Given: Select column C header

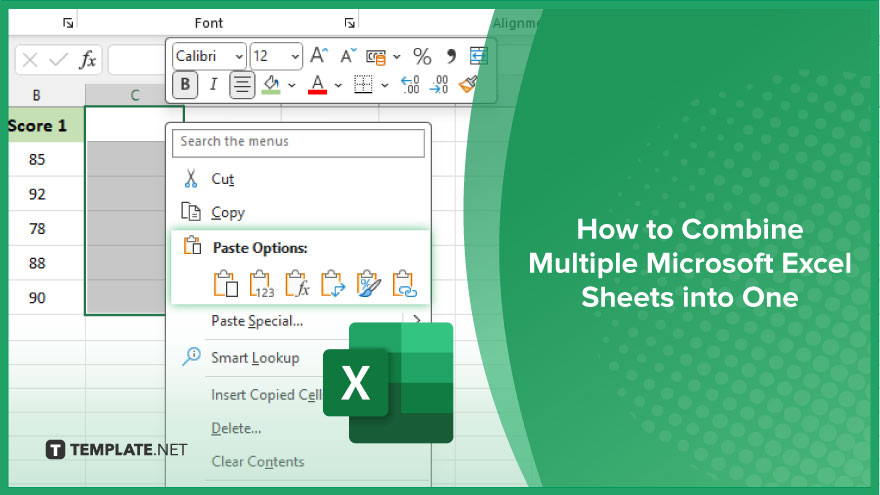Looking at the screenshot, I should tap(135, 95).
